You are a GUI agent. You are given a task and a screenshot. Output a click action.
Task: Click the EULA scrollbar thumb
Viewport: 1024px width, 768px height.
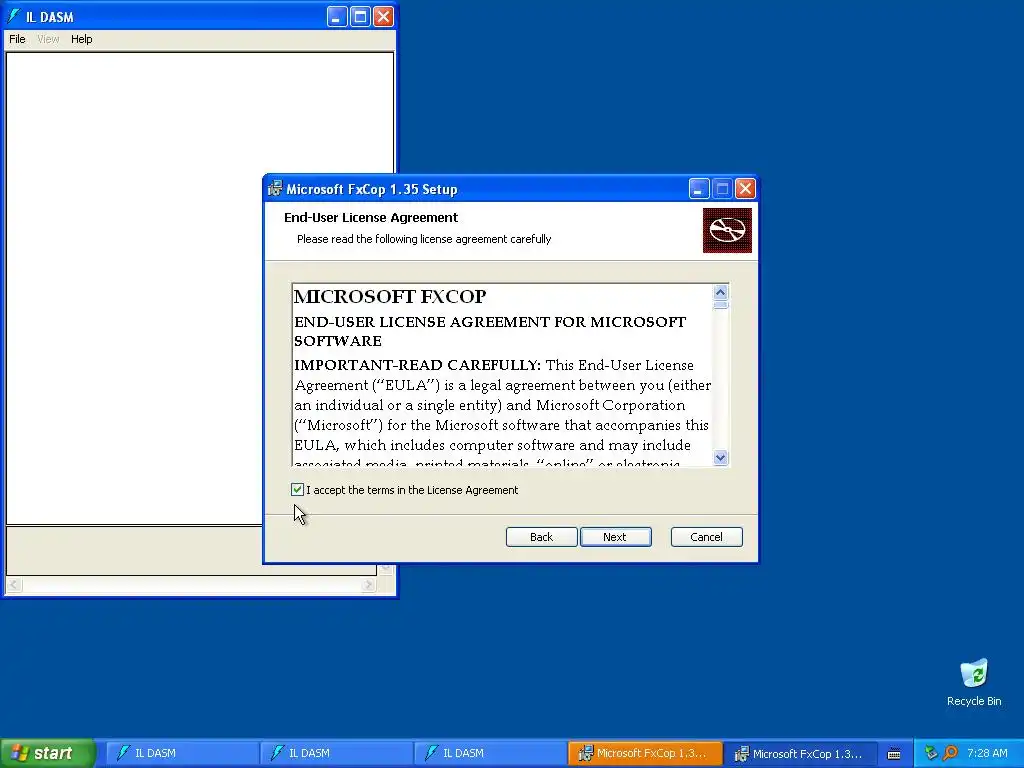(720, 305)
